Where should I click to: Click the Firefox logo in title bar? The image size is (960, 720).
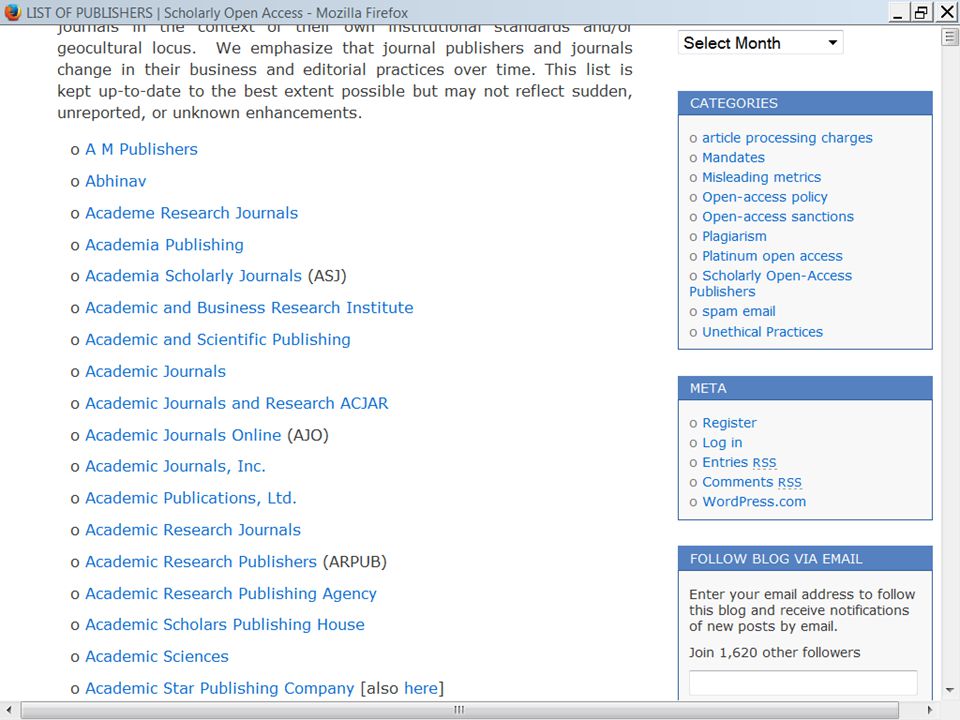point(12,12)
